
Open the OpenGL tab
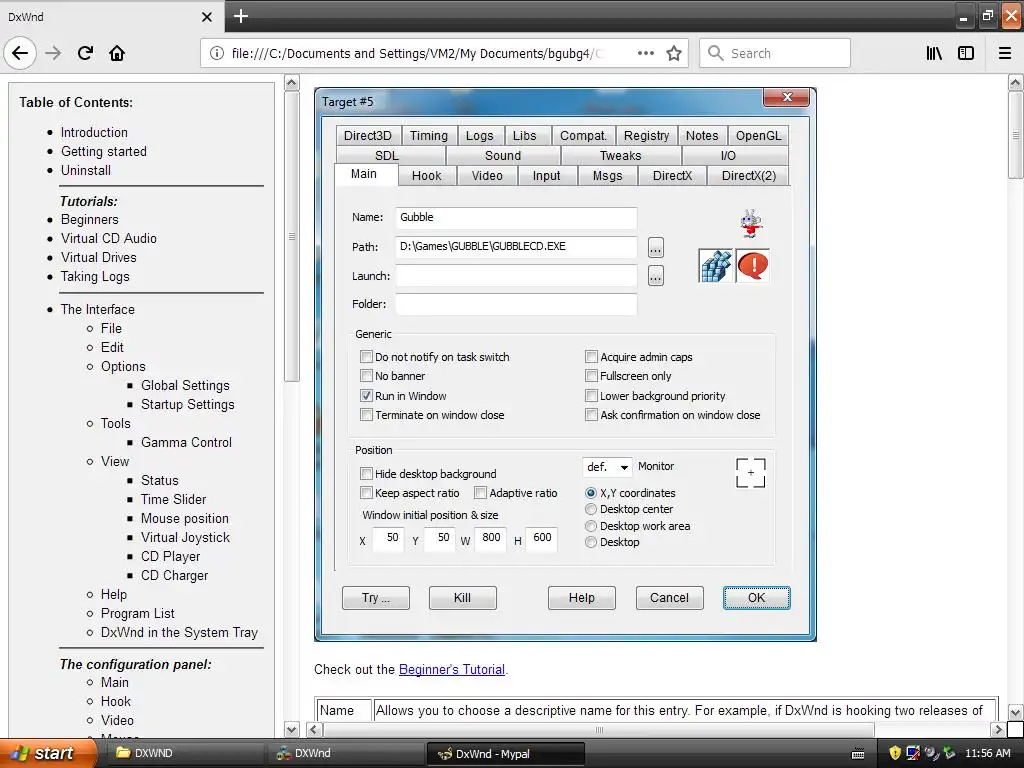click(x=758, y=136)
